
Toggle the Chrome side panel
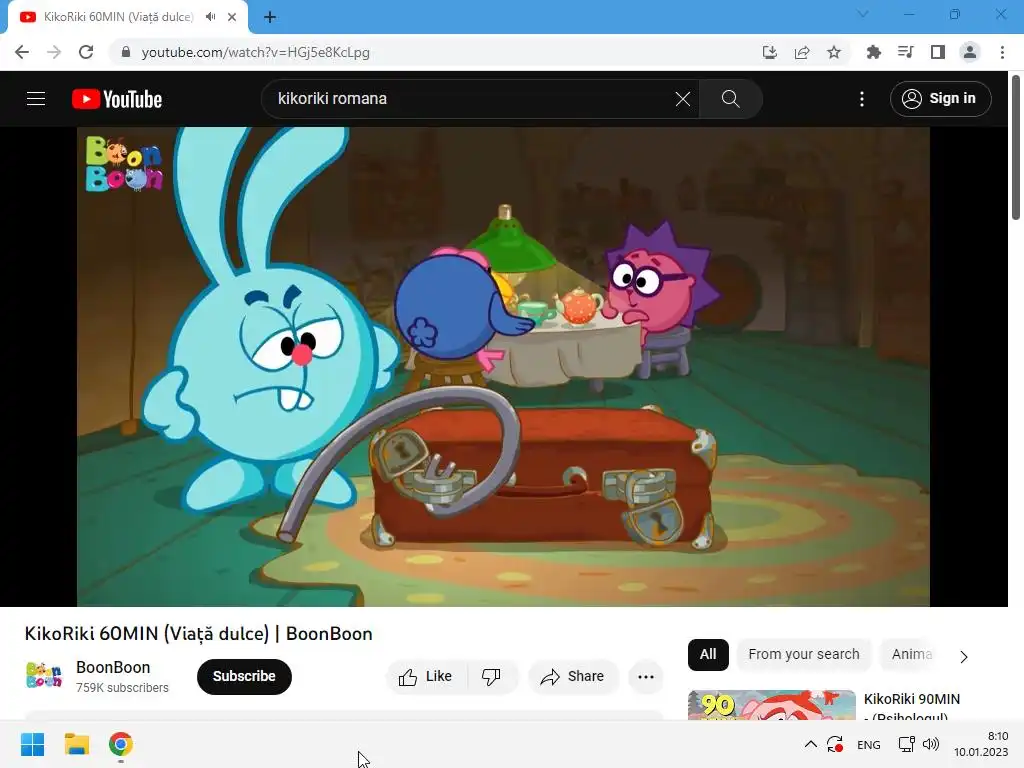pyautogui.click(x=938, y=52)
